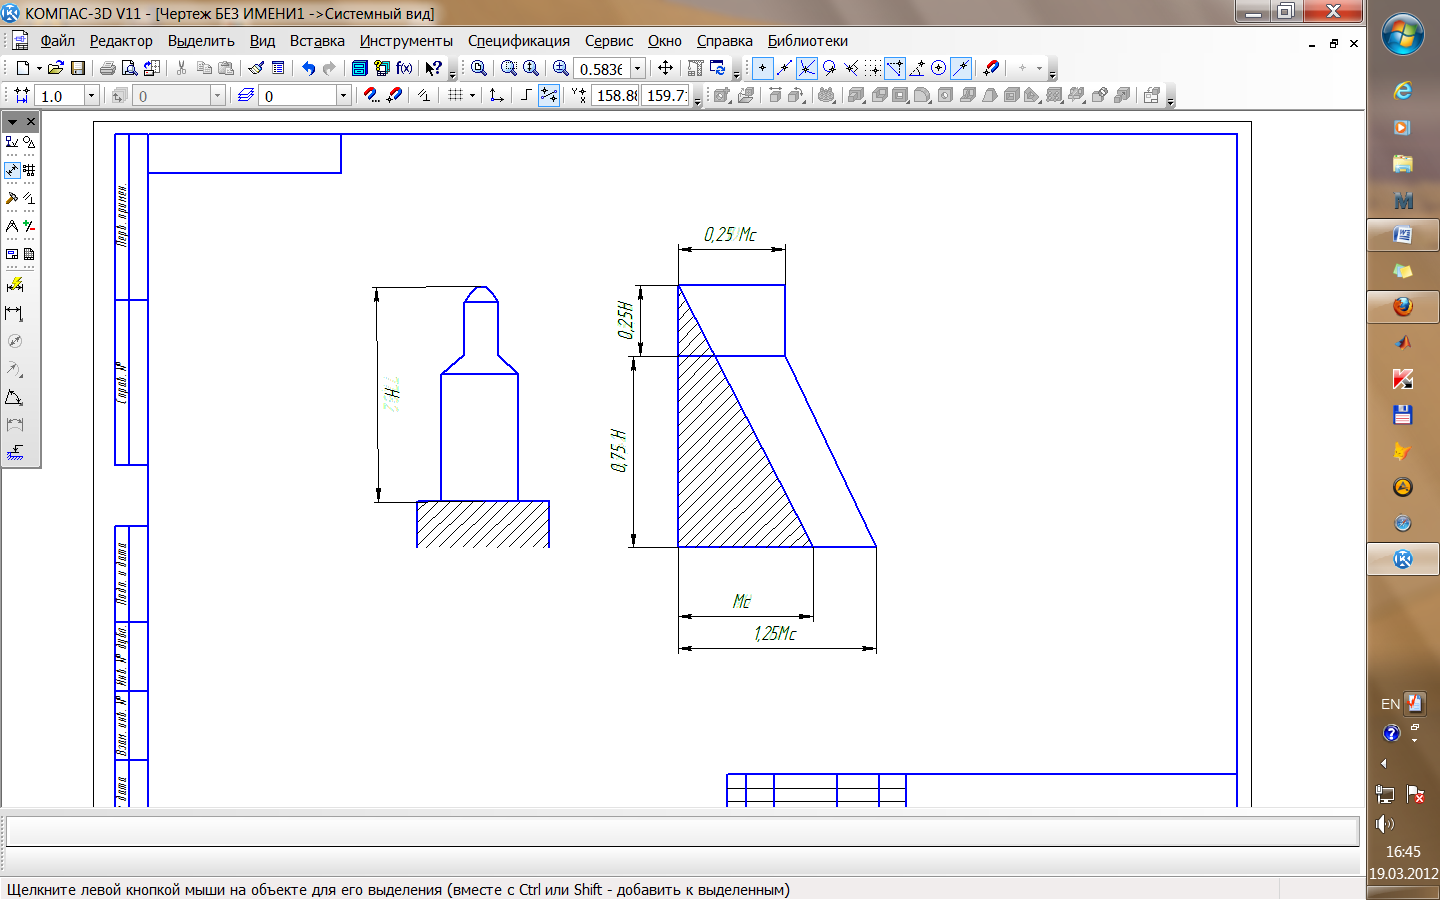
Task: Toggle the Intersection snap button
Action: (x=806, y=68)
